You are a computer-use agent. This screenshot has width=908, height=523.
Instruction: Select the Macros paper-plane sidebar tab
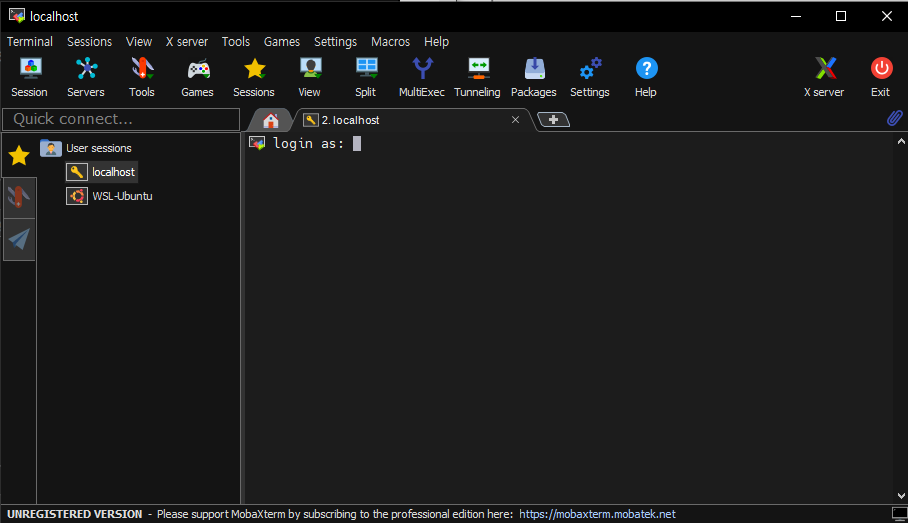(19, 239)
